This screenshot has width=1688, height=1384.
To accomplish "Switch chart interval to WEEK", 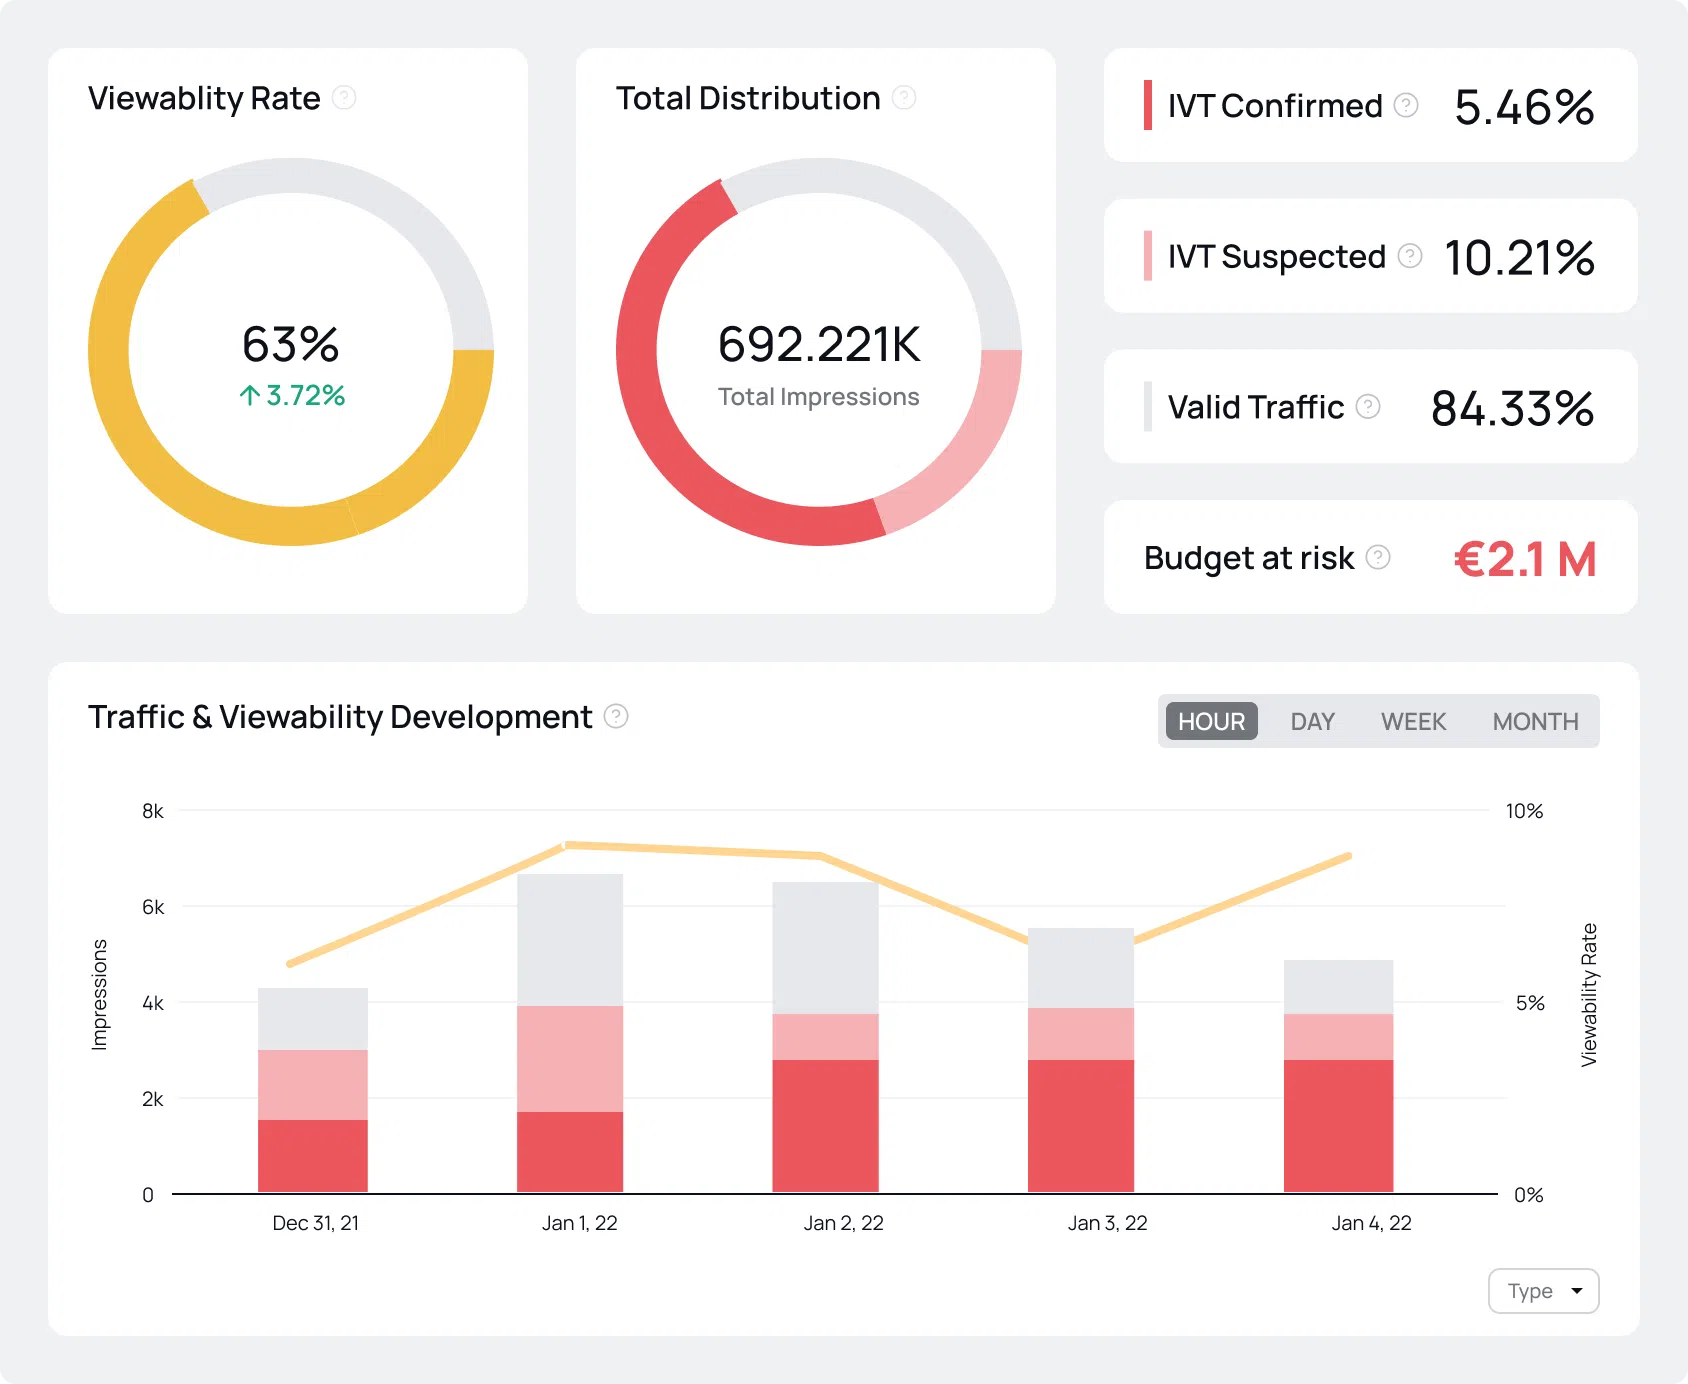I will [x=1414, y=721].
